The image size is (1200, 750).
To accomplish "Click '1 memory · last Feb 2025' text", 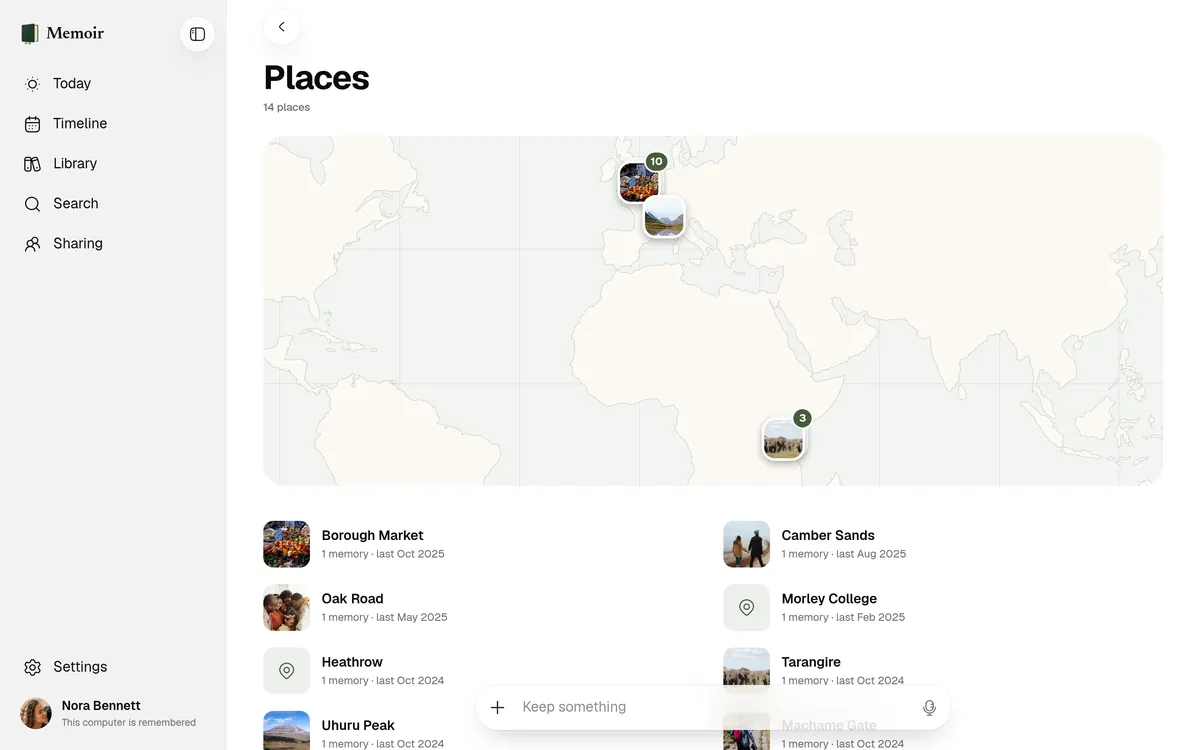I will click(843, 617).
